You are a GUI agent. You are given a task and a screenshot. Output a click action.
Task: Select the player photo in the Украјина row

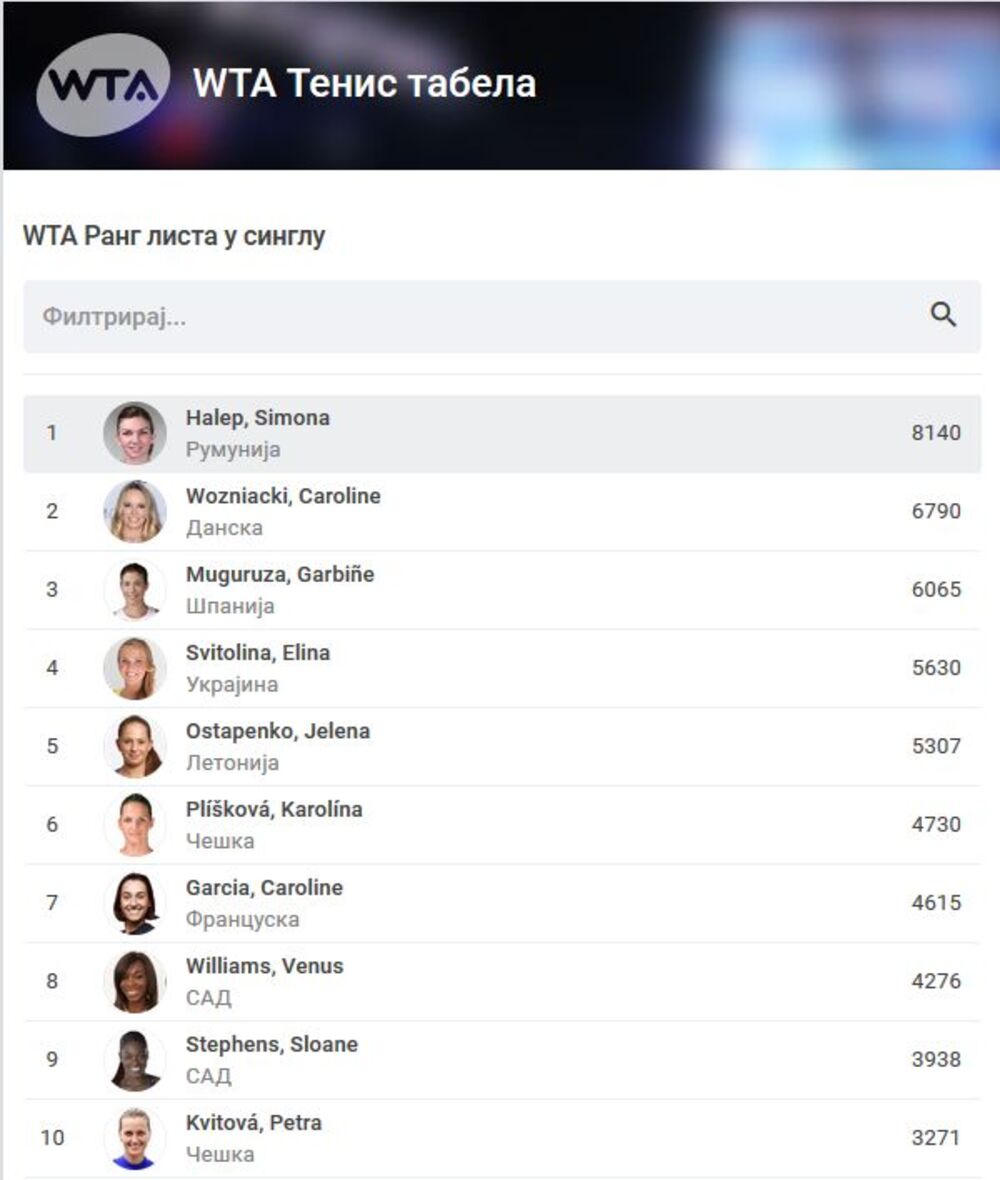(x=135, y=668)
